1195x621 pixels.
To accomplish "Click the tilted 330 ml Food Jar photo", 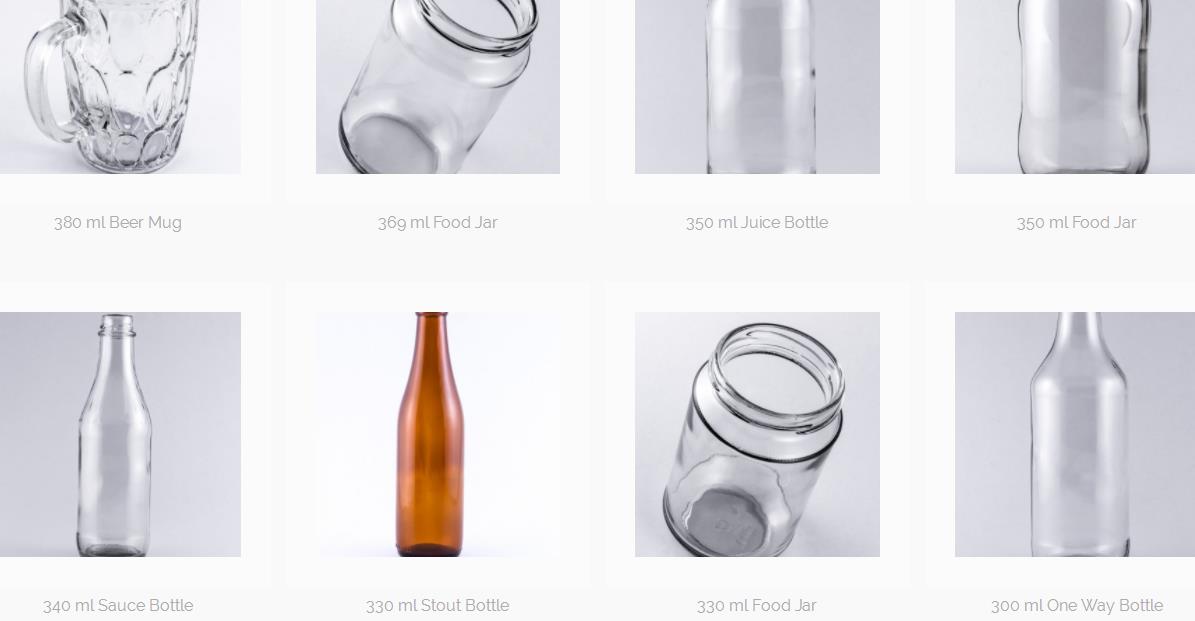I will (x=757, y=434).
